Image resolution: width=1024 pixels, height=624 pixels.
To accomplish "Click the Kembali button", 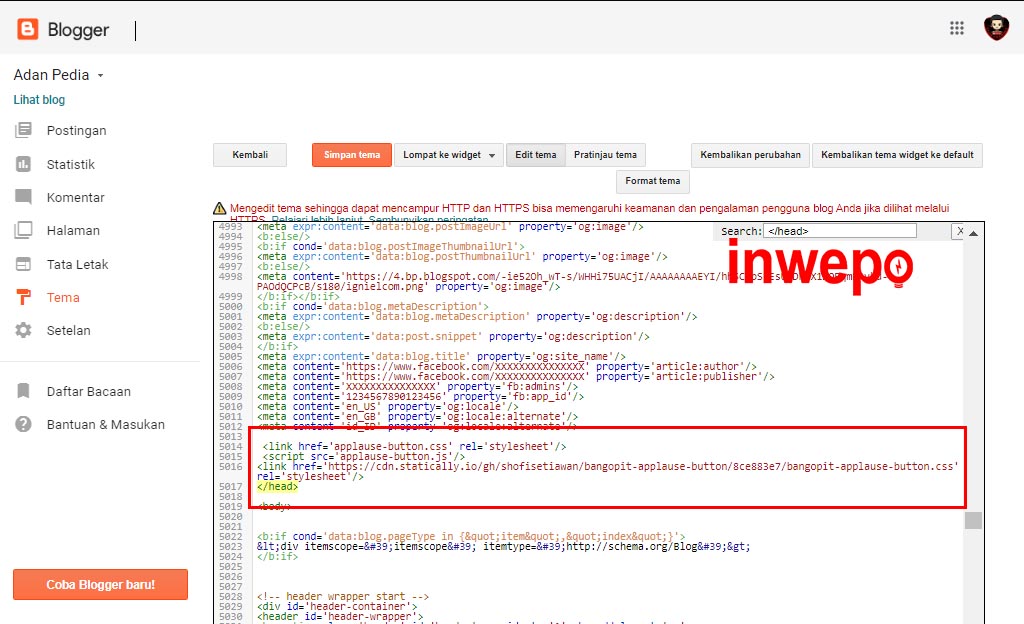I will pyautogui.click(x=250, y=155).
